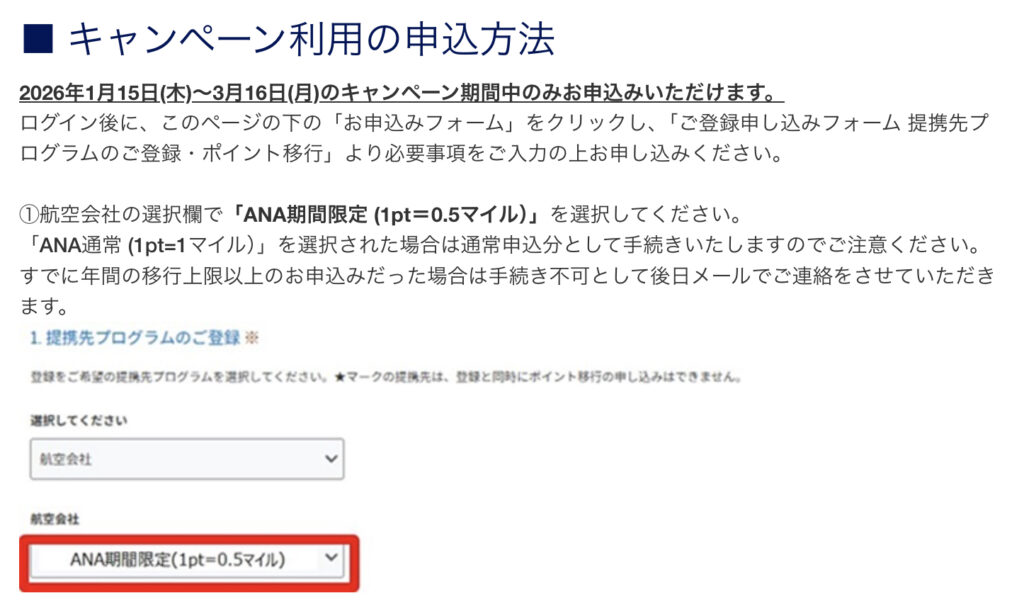Click the orange ※ required mark

(252, 338)
